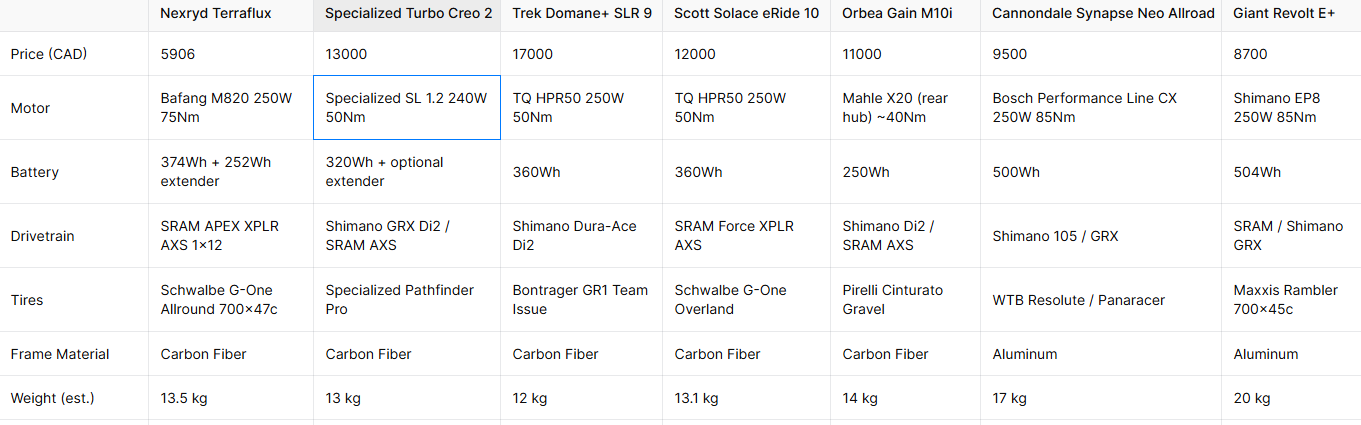Screen dimensions: 1361x425
Task: Select the WTB Resolute / Panaracer cell
Action: (x=1079, y=300)
